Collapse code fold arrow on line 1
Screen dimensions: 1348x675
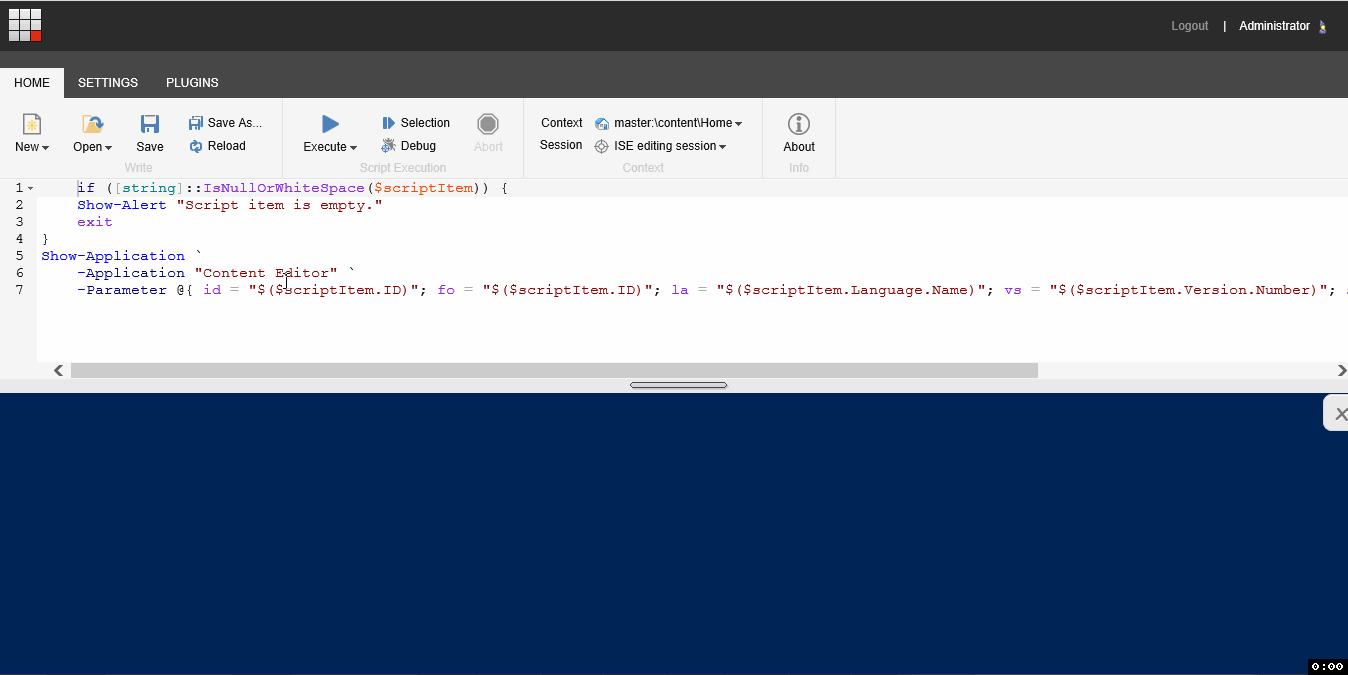(30, 188)
